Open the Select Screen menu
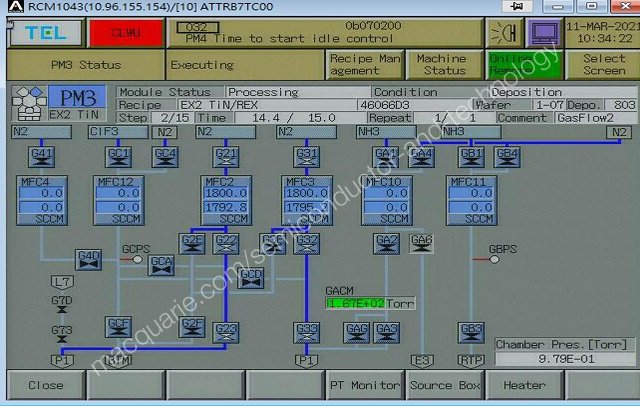 point(604,65)
